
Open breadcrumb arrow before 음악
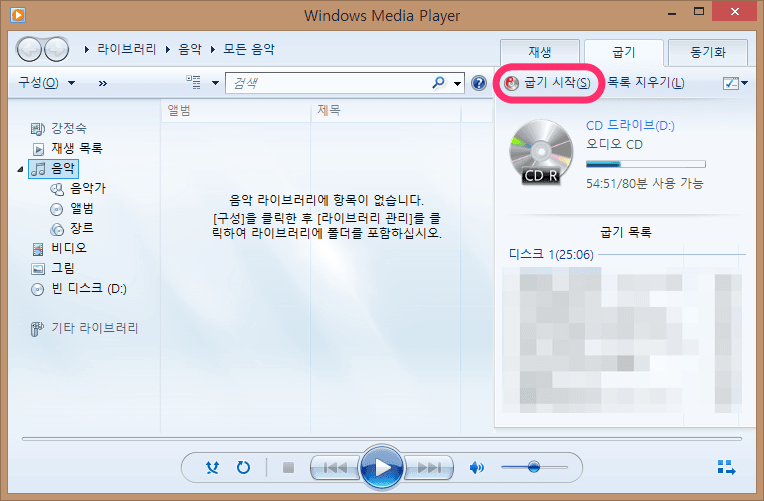point(168,49)
